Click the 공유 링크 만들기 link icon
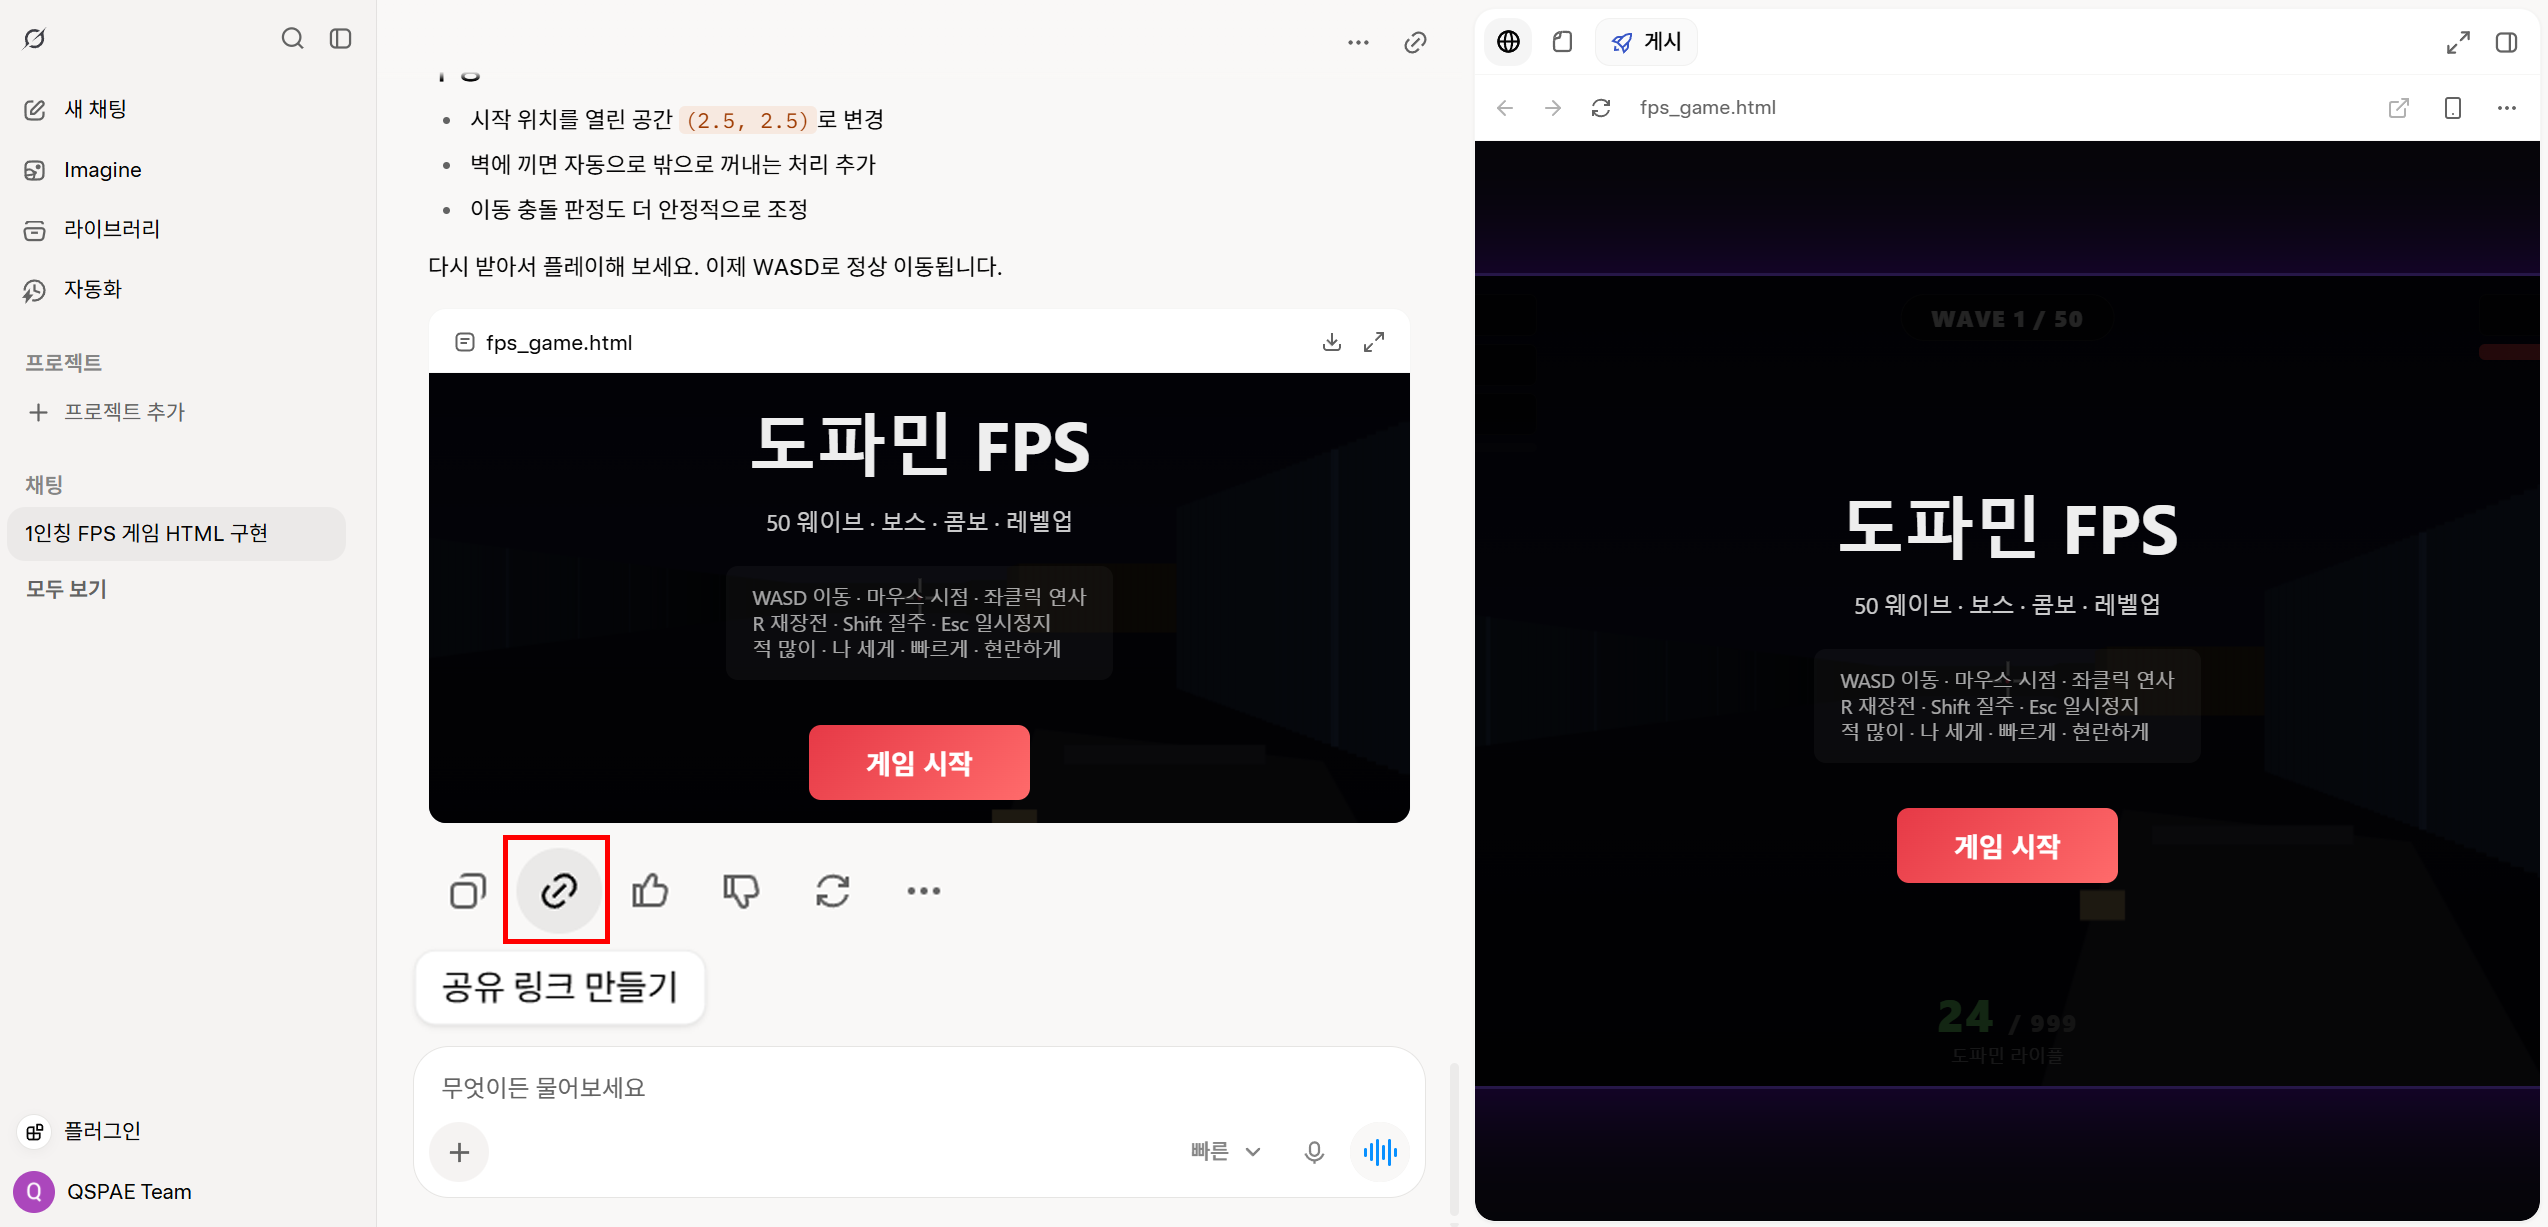Viewport: 2548px width, 1227px height. coord(558,890)
